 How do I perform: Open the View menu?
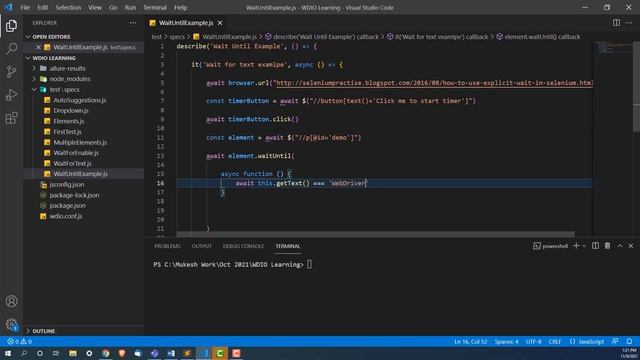click(x=95, y=7)
